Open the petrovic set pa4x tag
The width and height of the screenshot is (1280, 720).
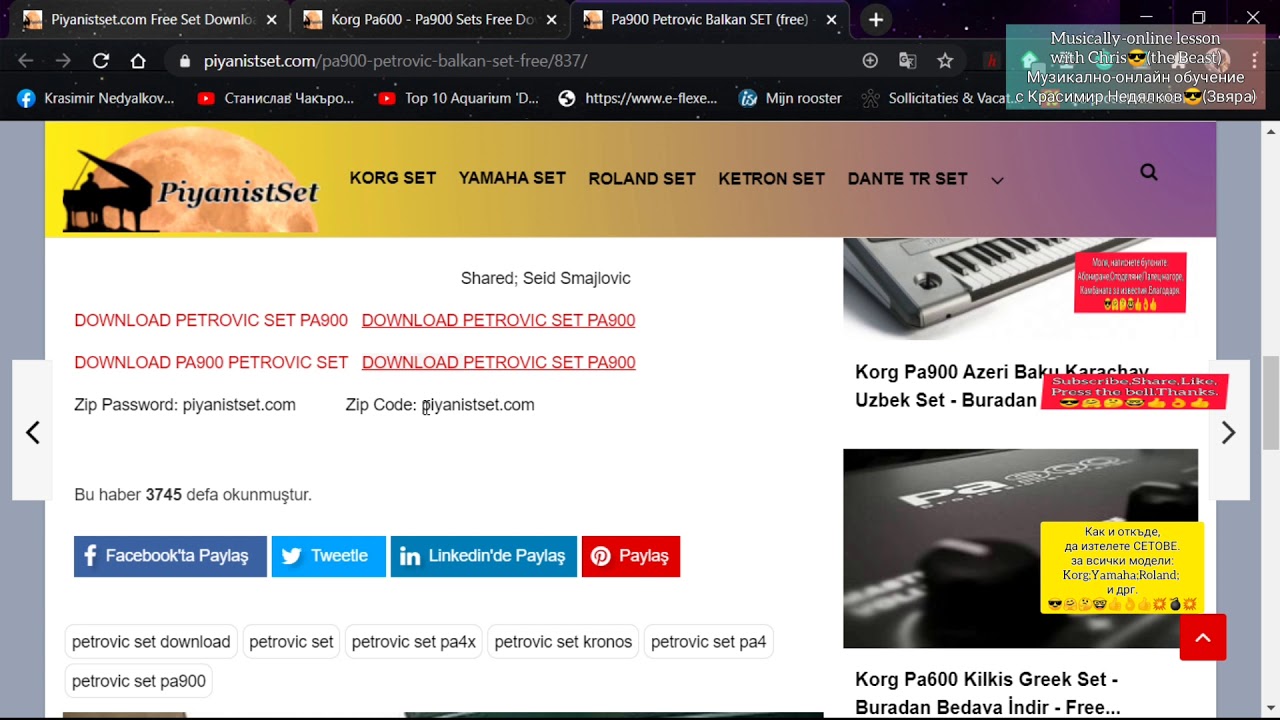[414, 642]
